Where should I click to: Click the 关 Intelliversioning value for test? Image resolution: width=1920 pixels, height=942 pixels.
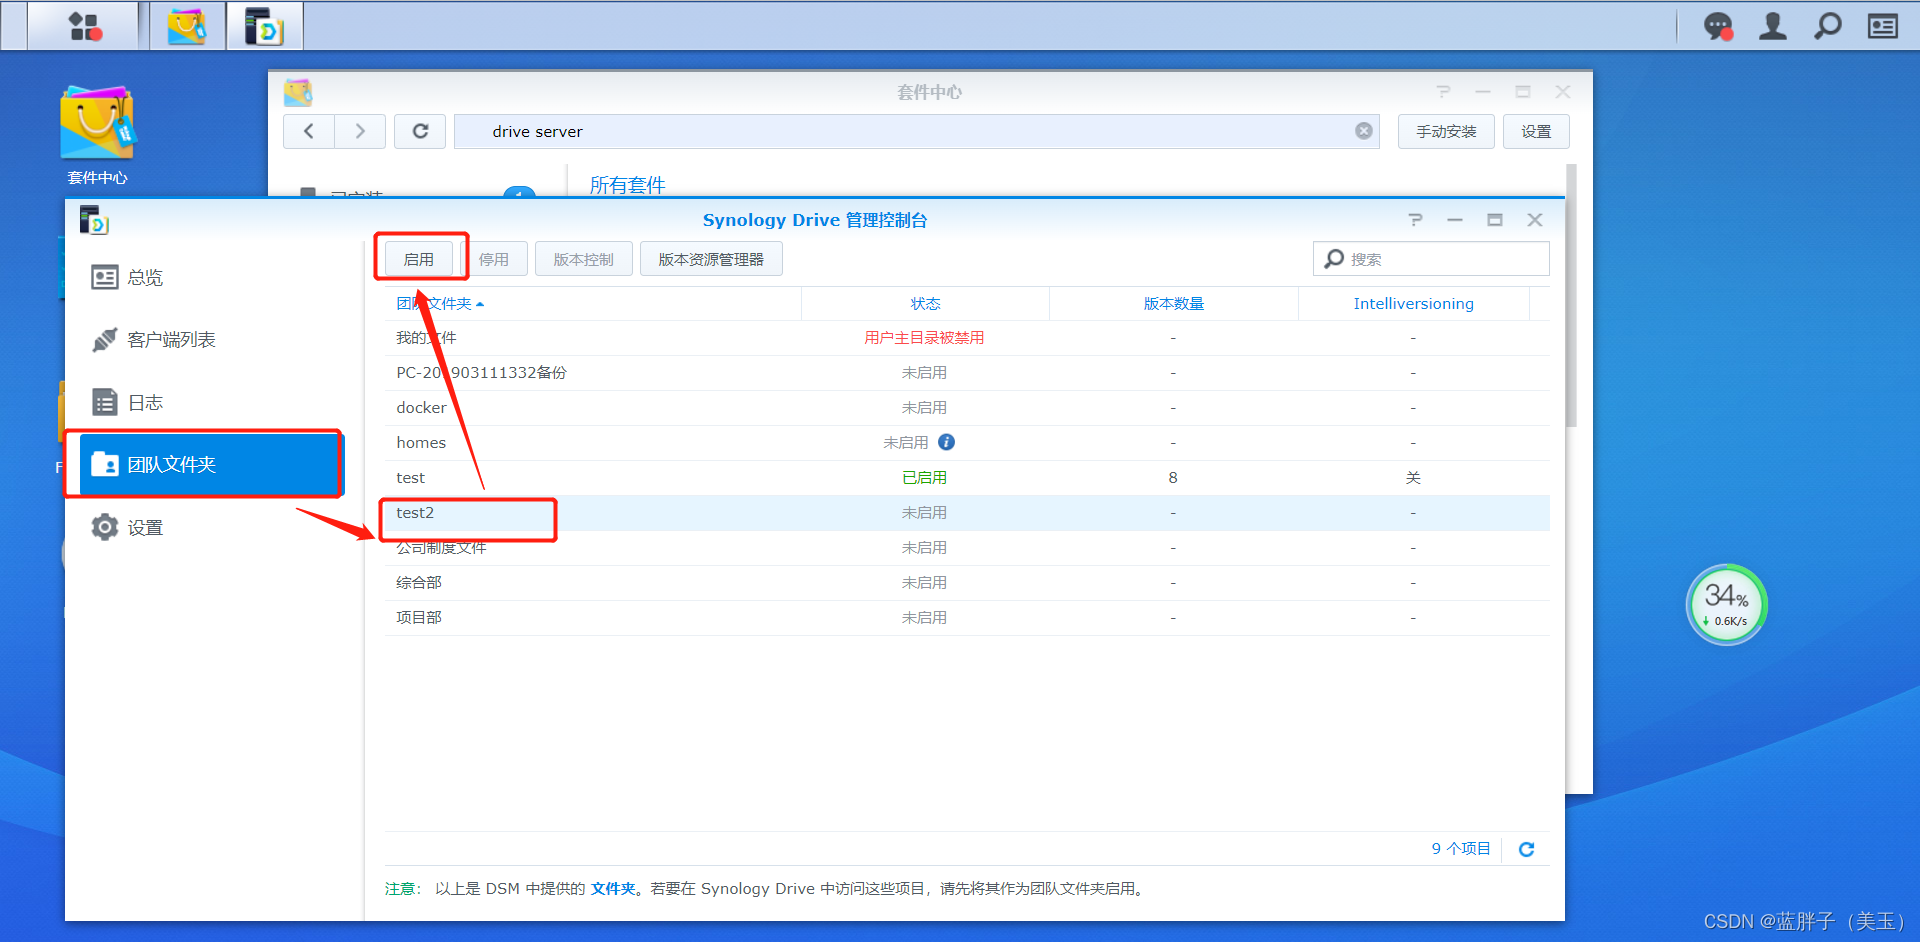[1413, 478]
